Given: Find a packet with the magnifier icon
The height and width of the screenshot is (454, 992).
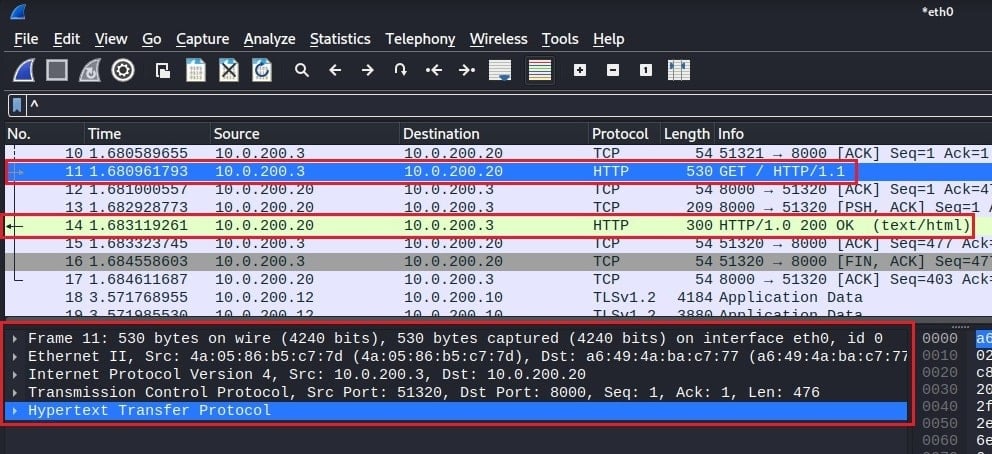Looking at the screenshot, I should [x=302, y=70].
